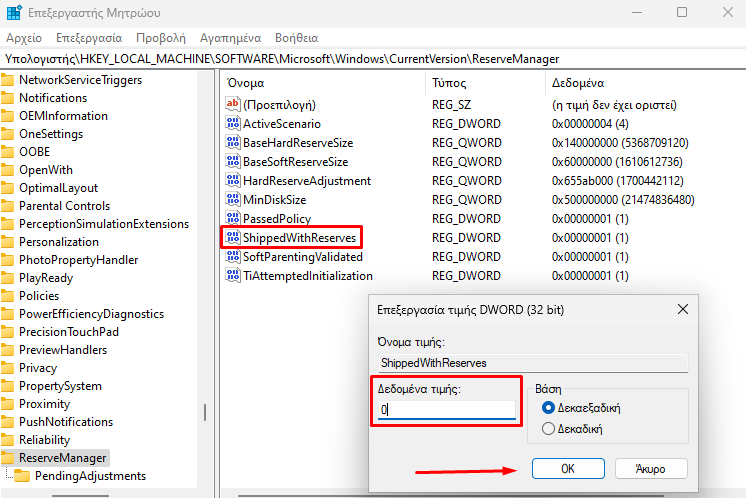Select the BaseSoftReserveSize value icon

233,161
